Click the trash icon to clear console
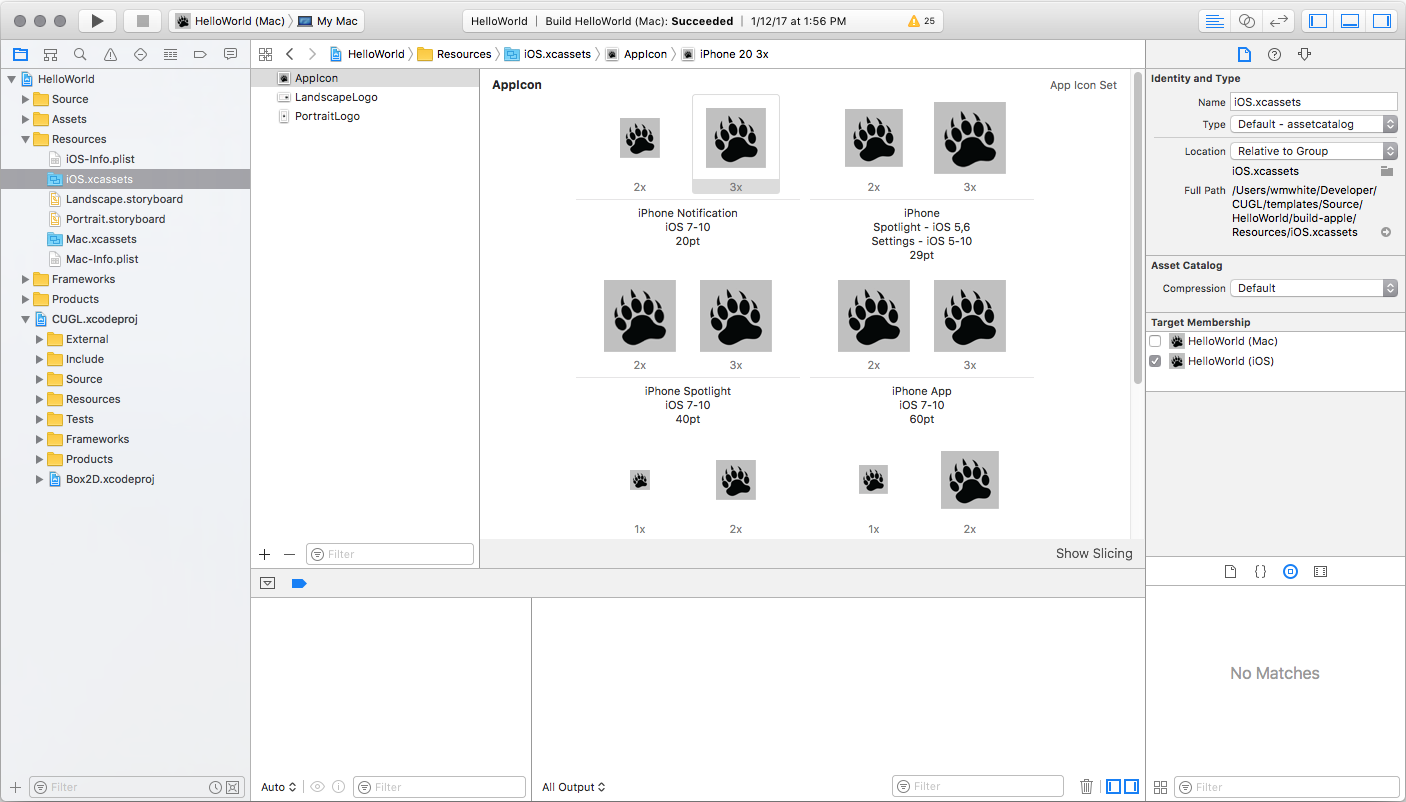Image resolution: width=1406 pixels, height=802 pixels. click(x=1086, y=787)
